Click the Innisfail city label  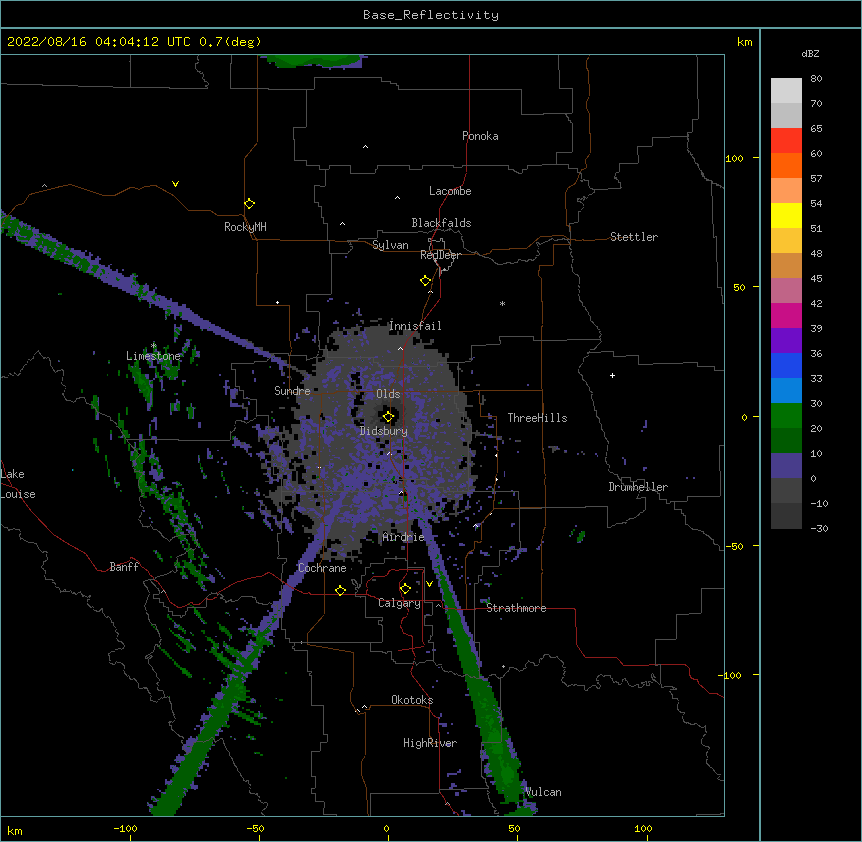tap(415, 326)
